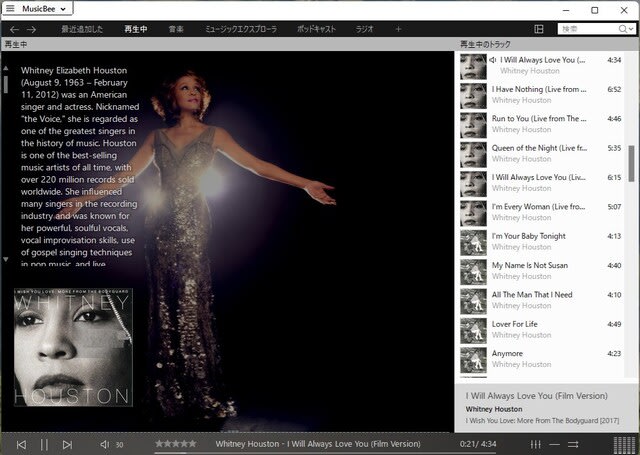Click the track list scrollbar thumb

[631, 163]
